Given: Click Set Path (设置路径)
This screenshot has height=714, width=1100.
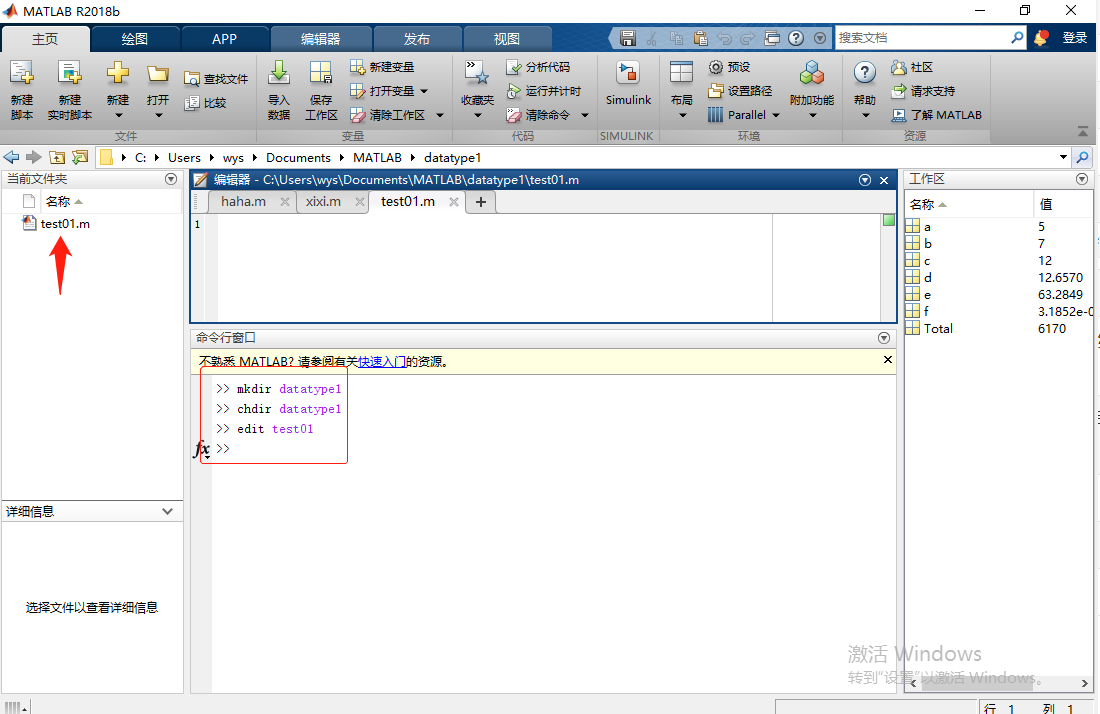Looking at the screenshot, I should pyautogui.click(x=740, y=91).
